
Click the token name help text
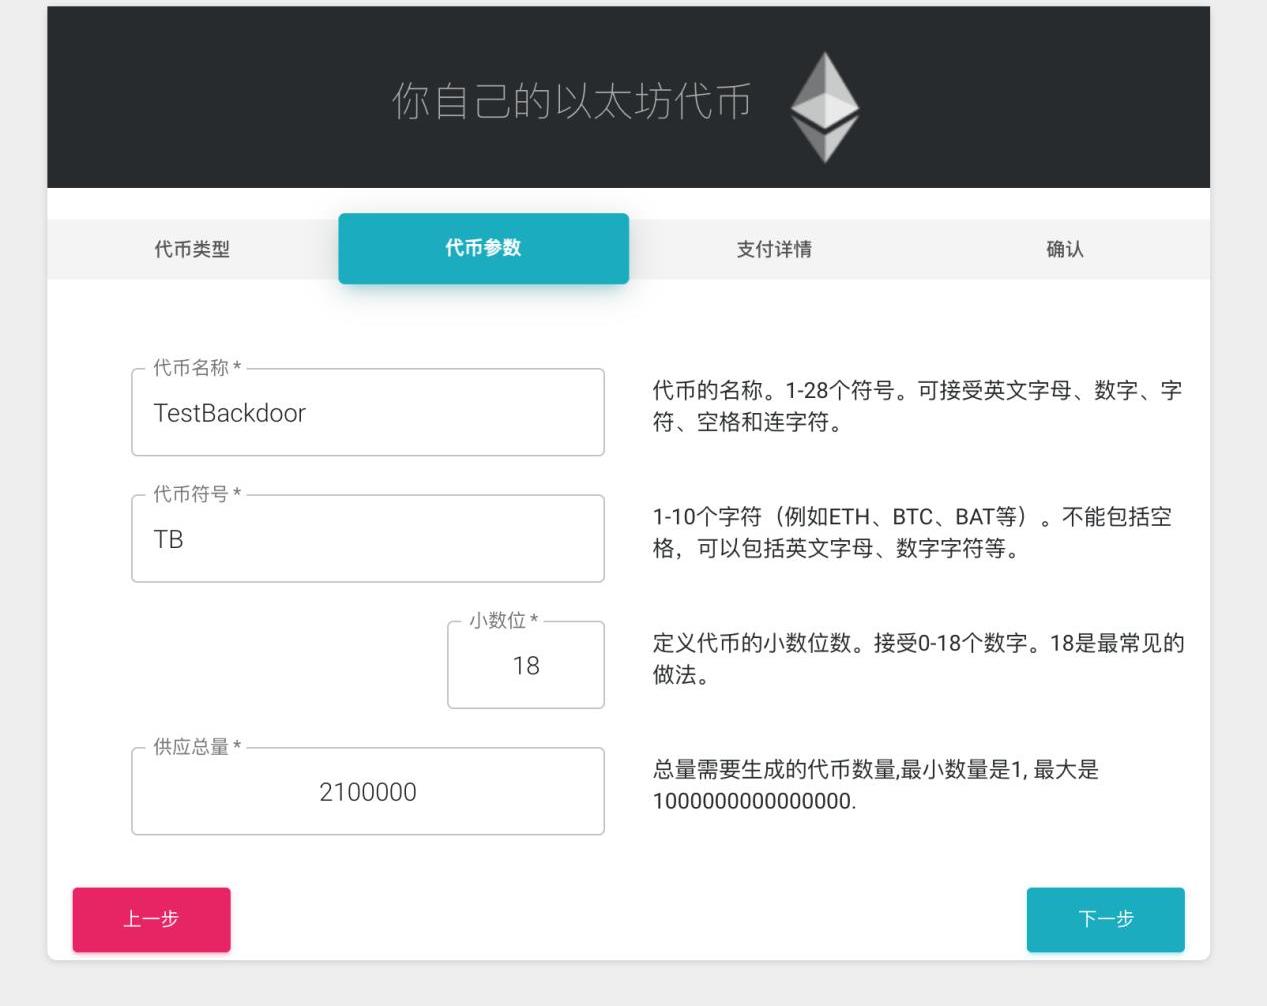[916, 406]
